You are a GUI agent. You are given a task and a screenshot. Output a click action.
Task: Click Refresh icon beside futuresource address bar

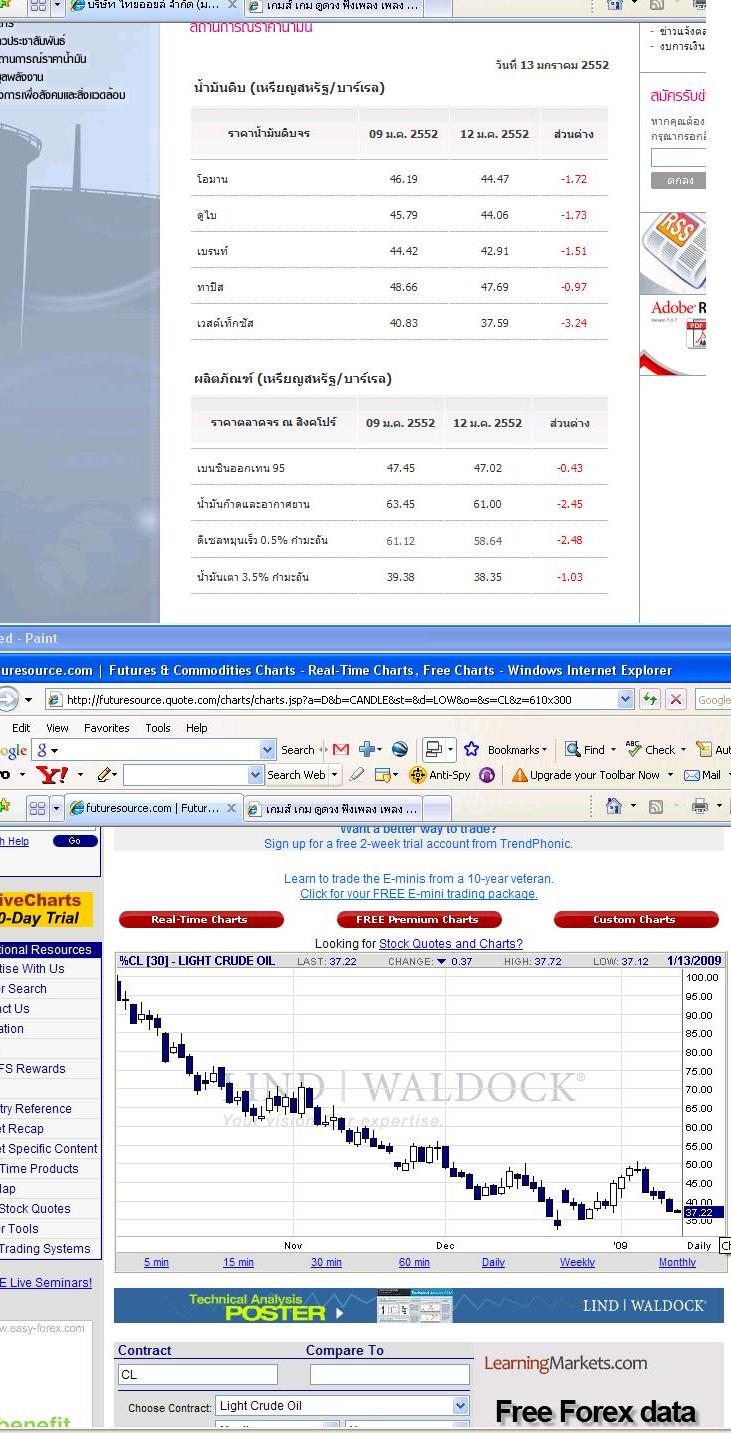pyautogui.click(x=652, y=699)
